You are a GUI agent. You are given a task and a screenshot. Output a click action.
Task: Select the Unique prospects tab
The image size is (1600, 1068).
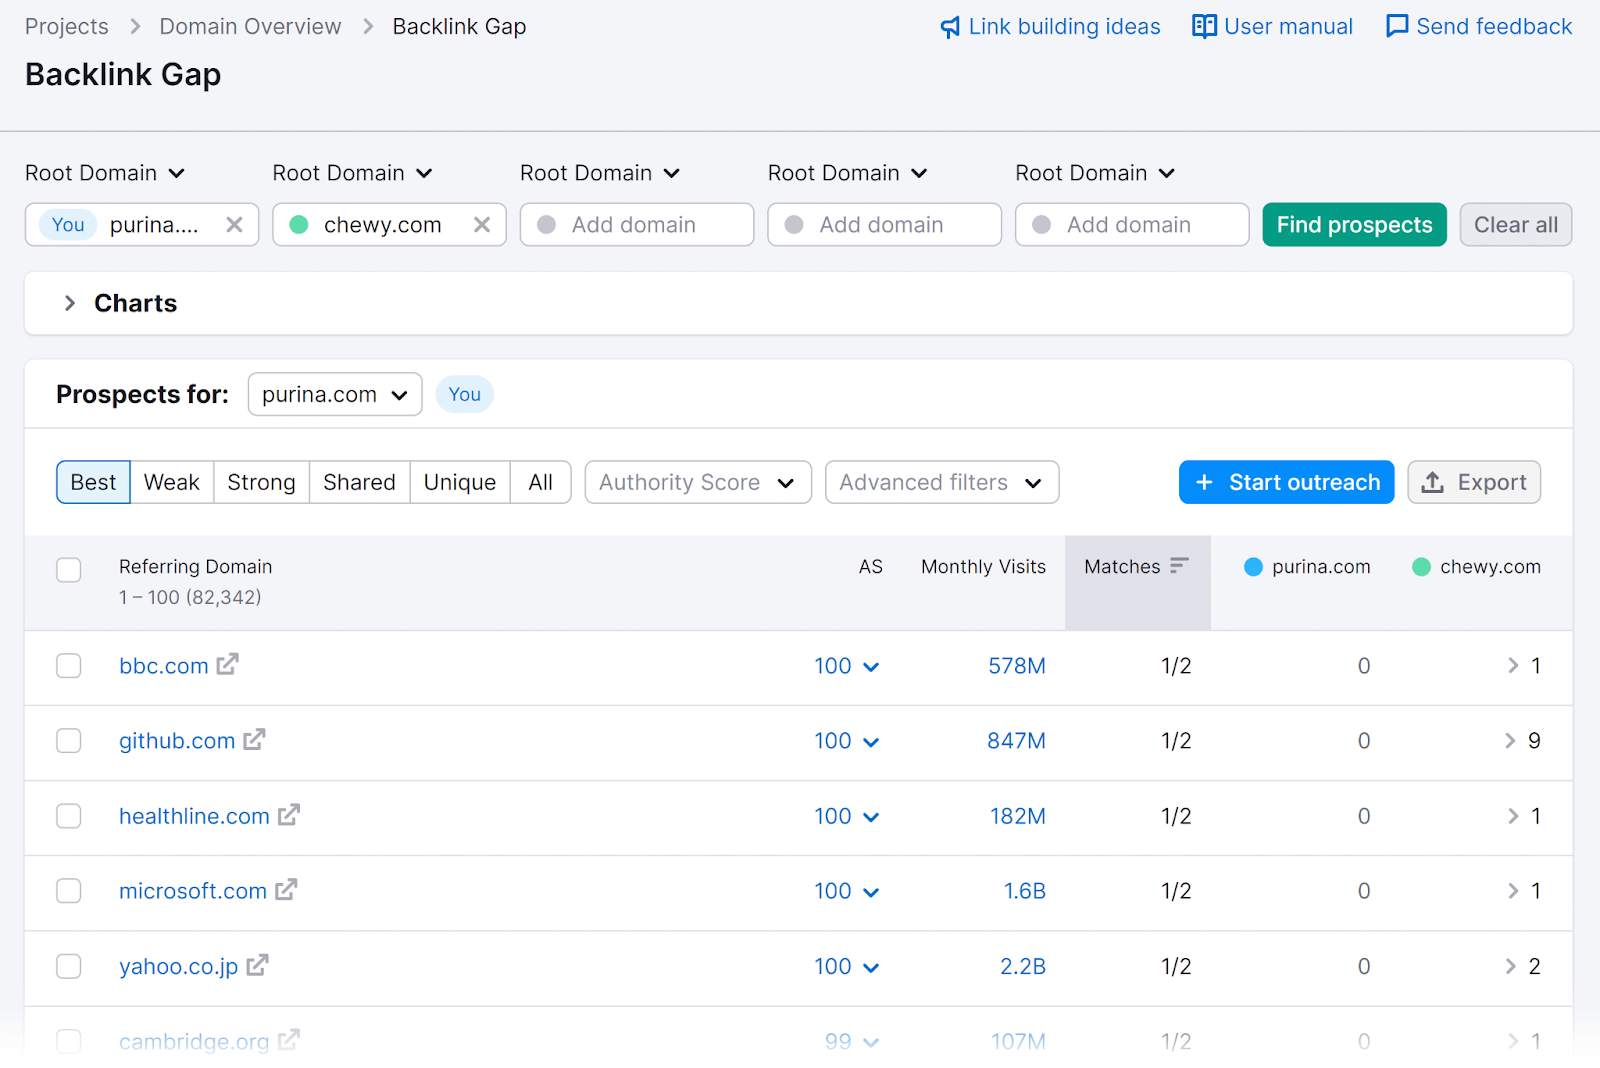click(460, 482)
